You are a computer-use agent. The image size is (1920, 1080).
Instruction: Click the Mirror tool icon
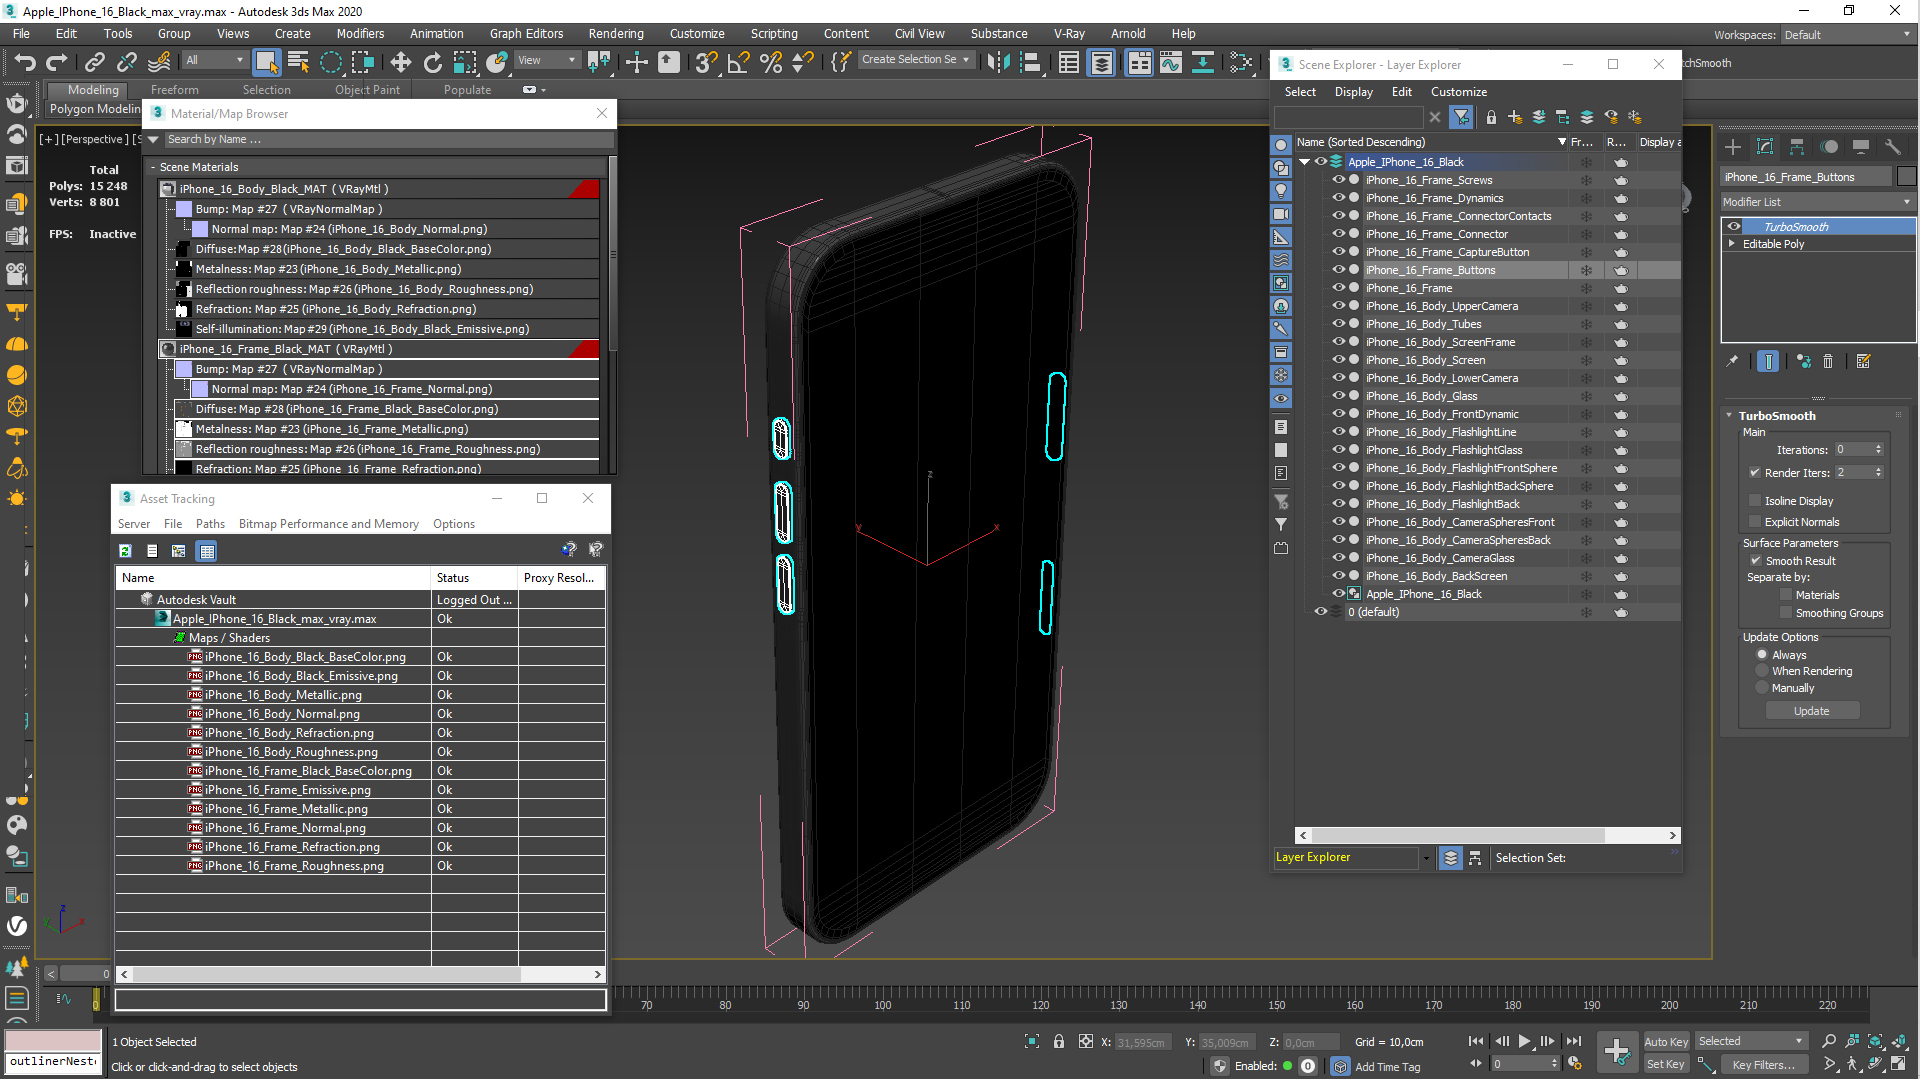coord(997,62)
